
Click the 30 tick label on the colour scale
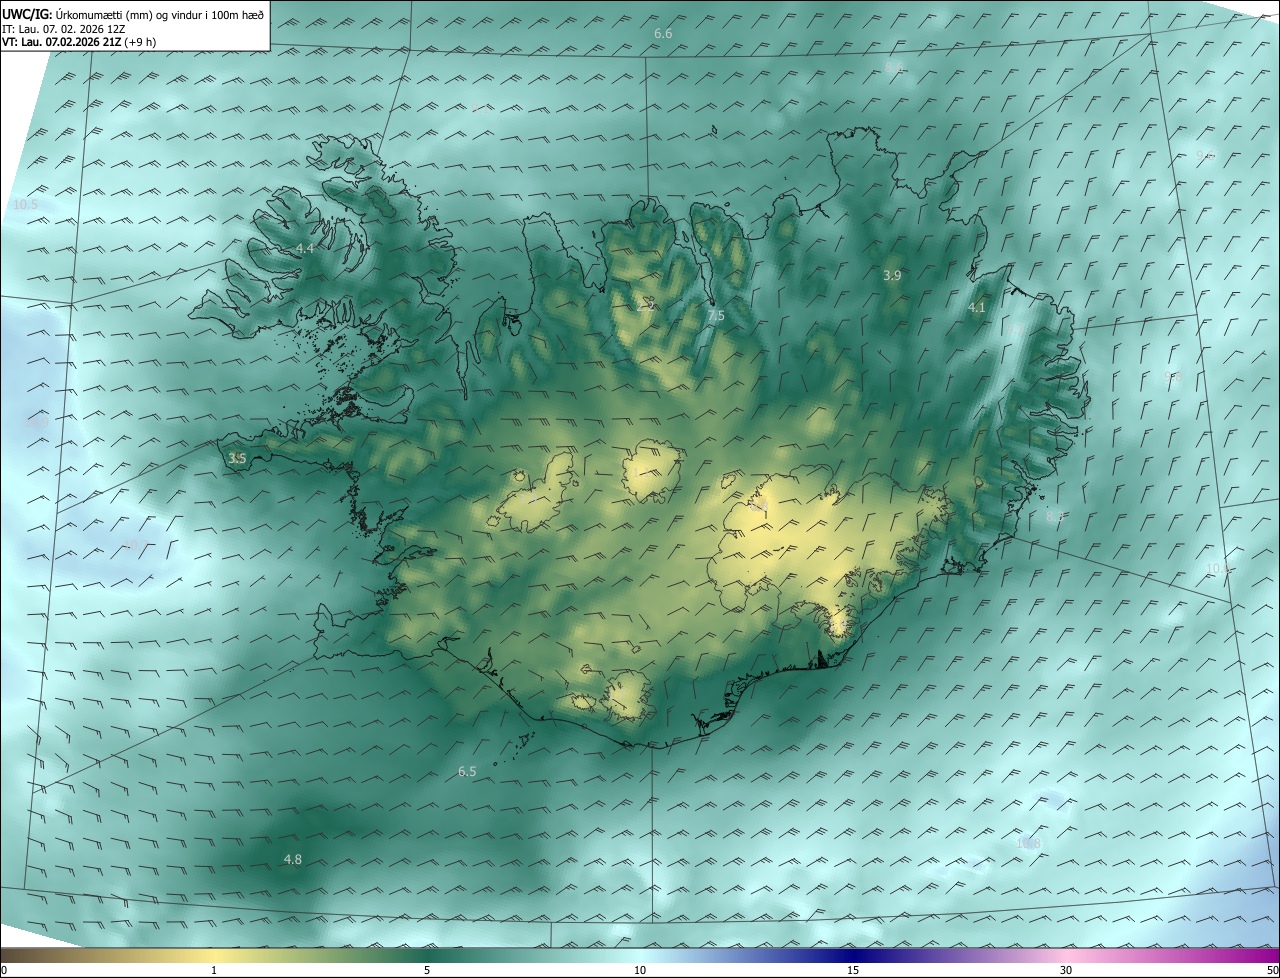(1066, 970)
